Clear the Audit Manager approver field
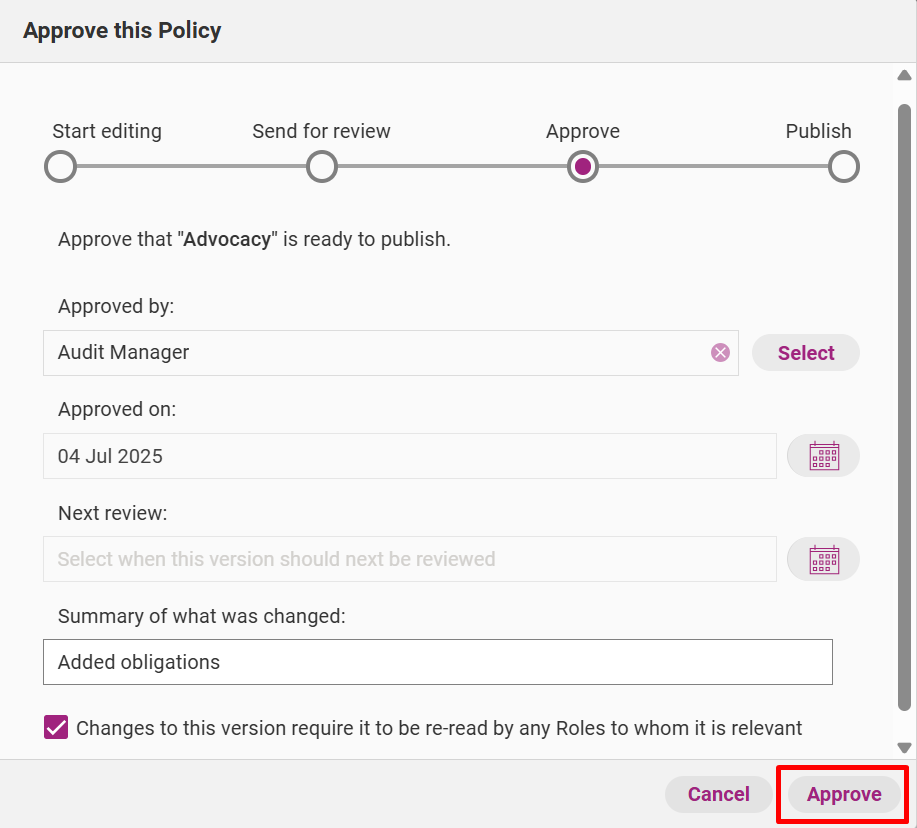Screen dimensions: 917x828 [720, 353]
